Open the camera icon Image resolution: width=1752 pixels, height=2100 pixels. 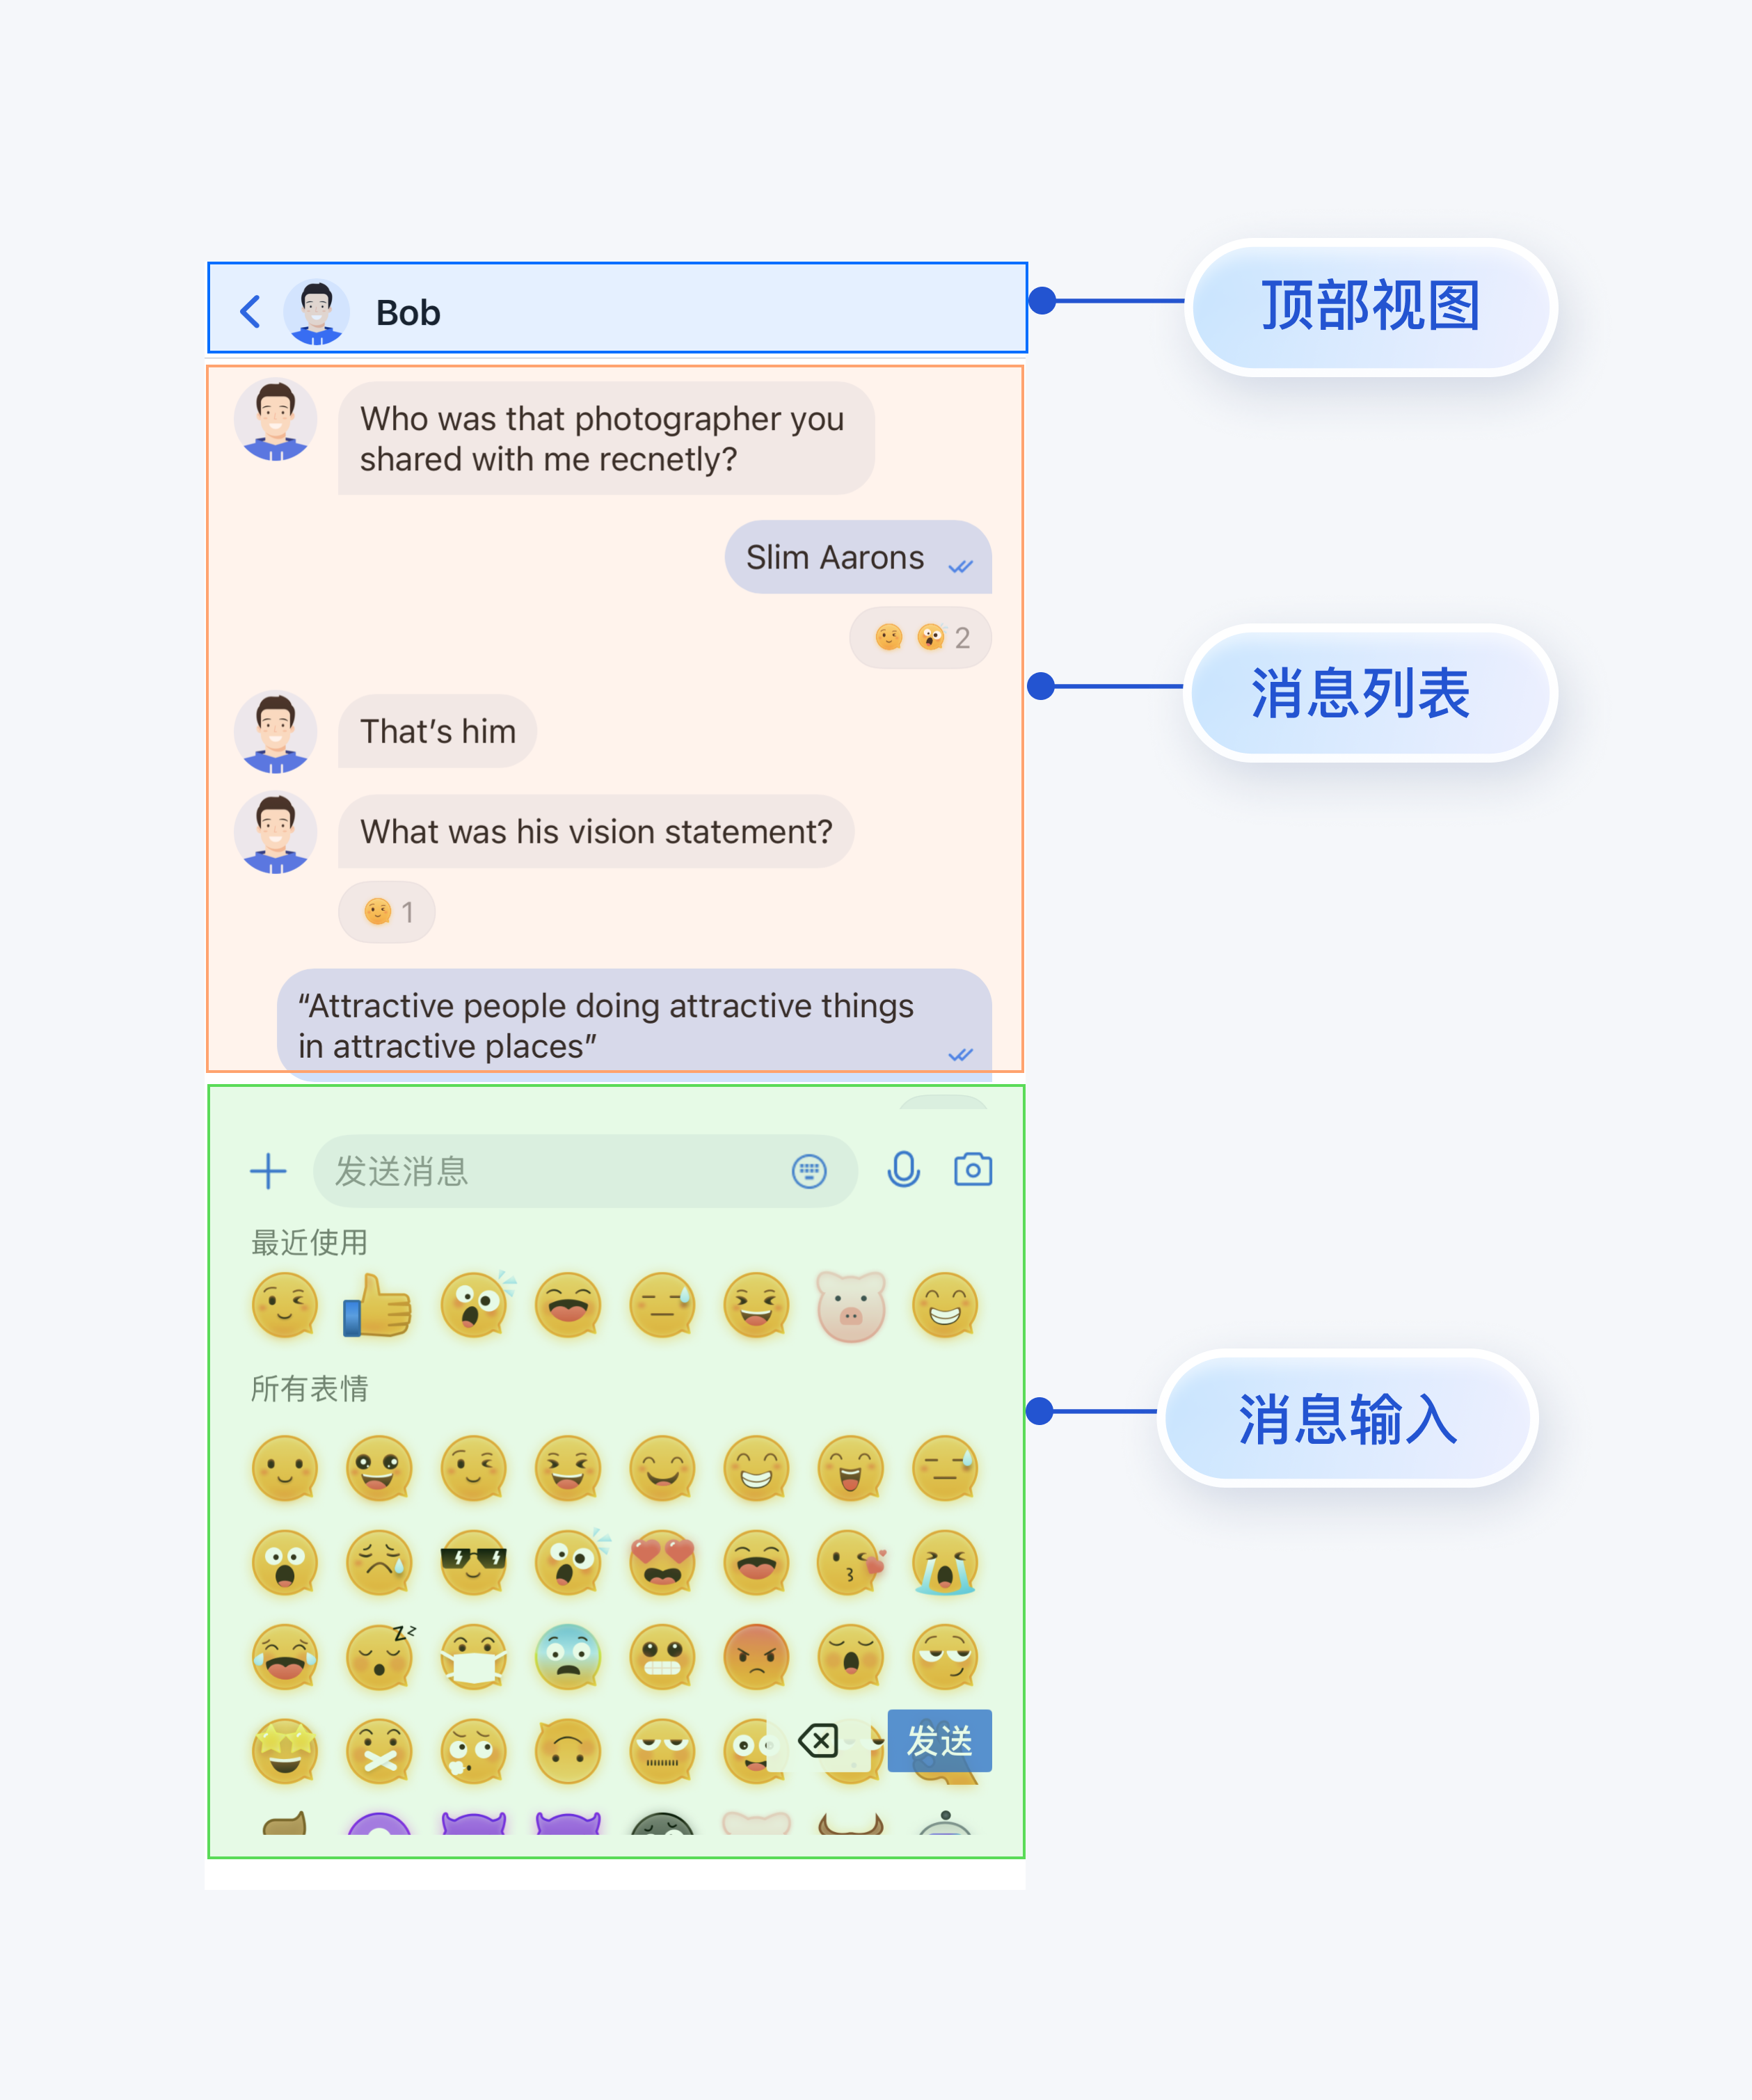coord(972,1169)
